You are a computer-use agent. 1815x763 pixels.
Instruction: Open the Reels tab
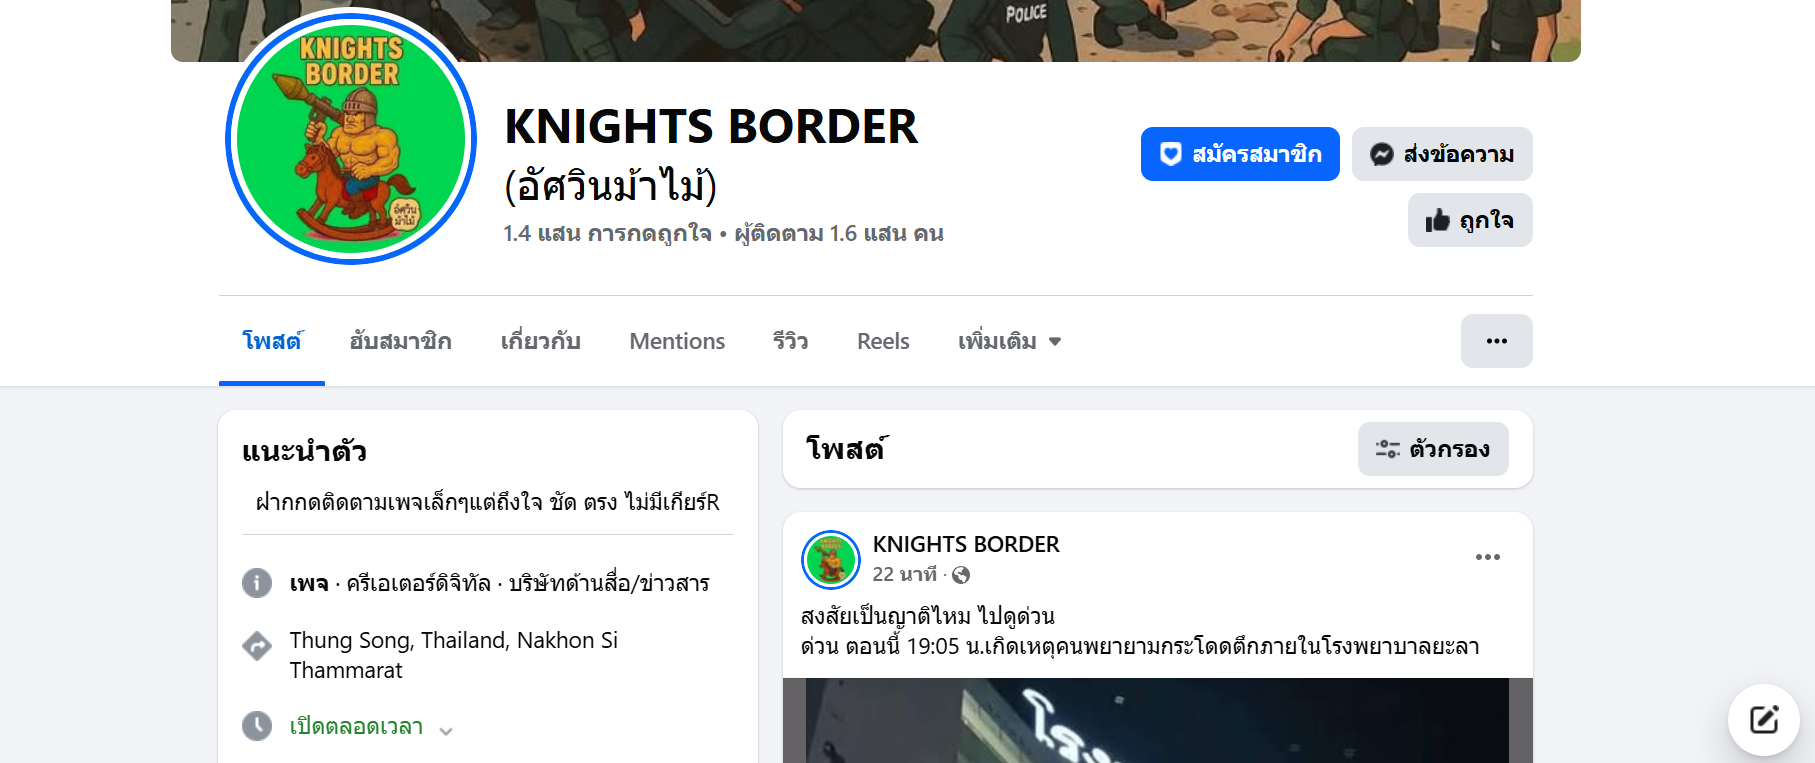click(883, 341)
